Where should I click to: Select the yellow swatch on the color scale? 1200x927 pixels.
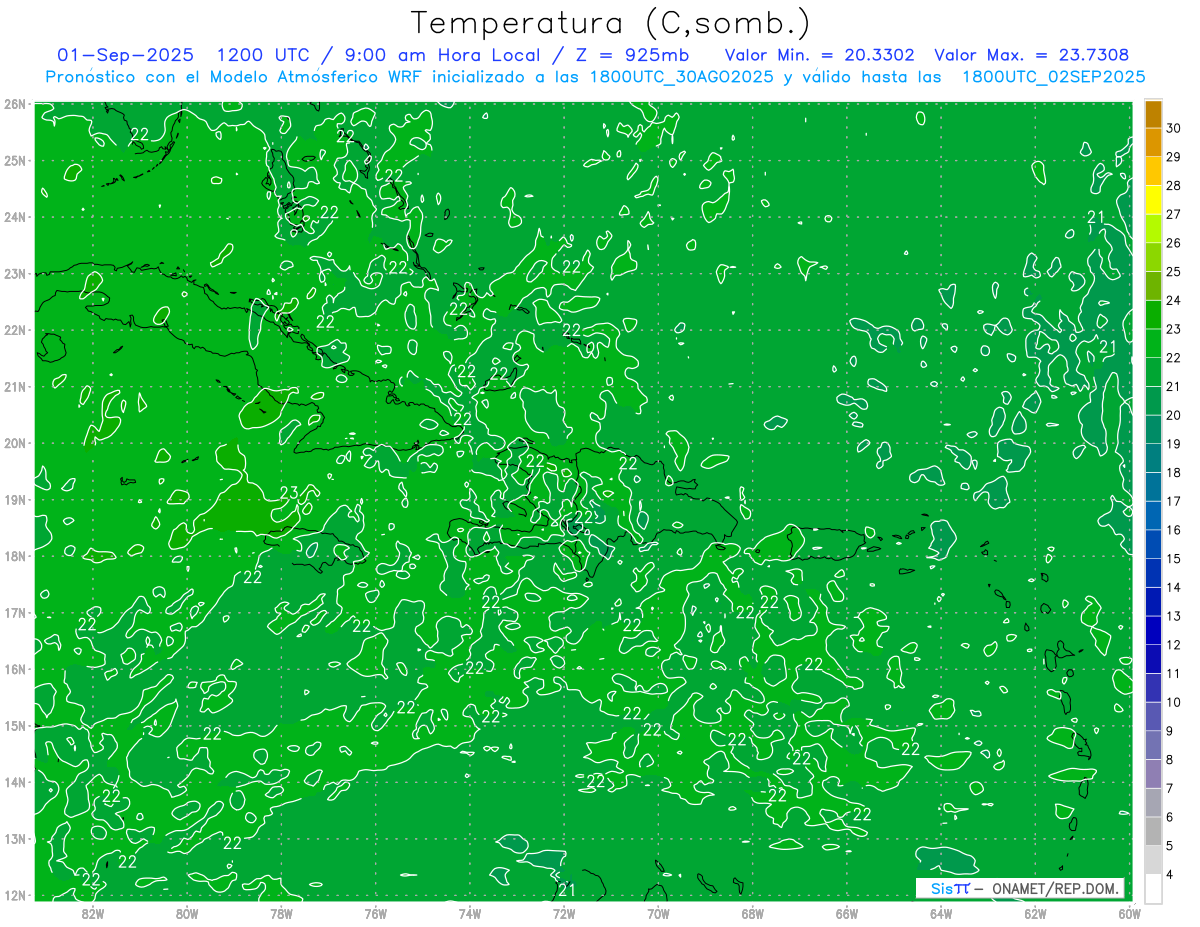click(x=1153, y=200)
